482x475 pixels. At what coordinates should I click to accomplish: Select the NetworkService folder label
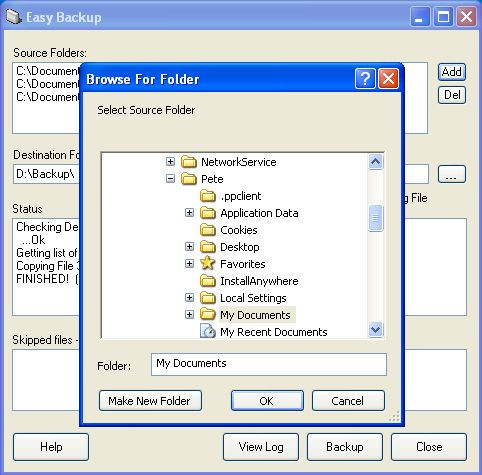[x=239, y=162]
